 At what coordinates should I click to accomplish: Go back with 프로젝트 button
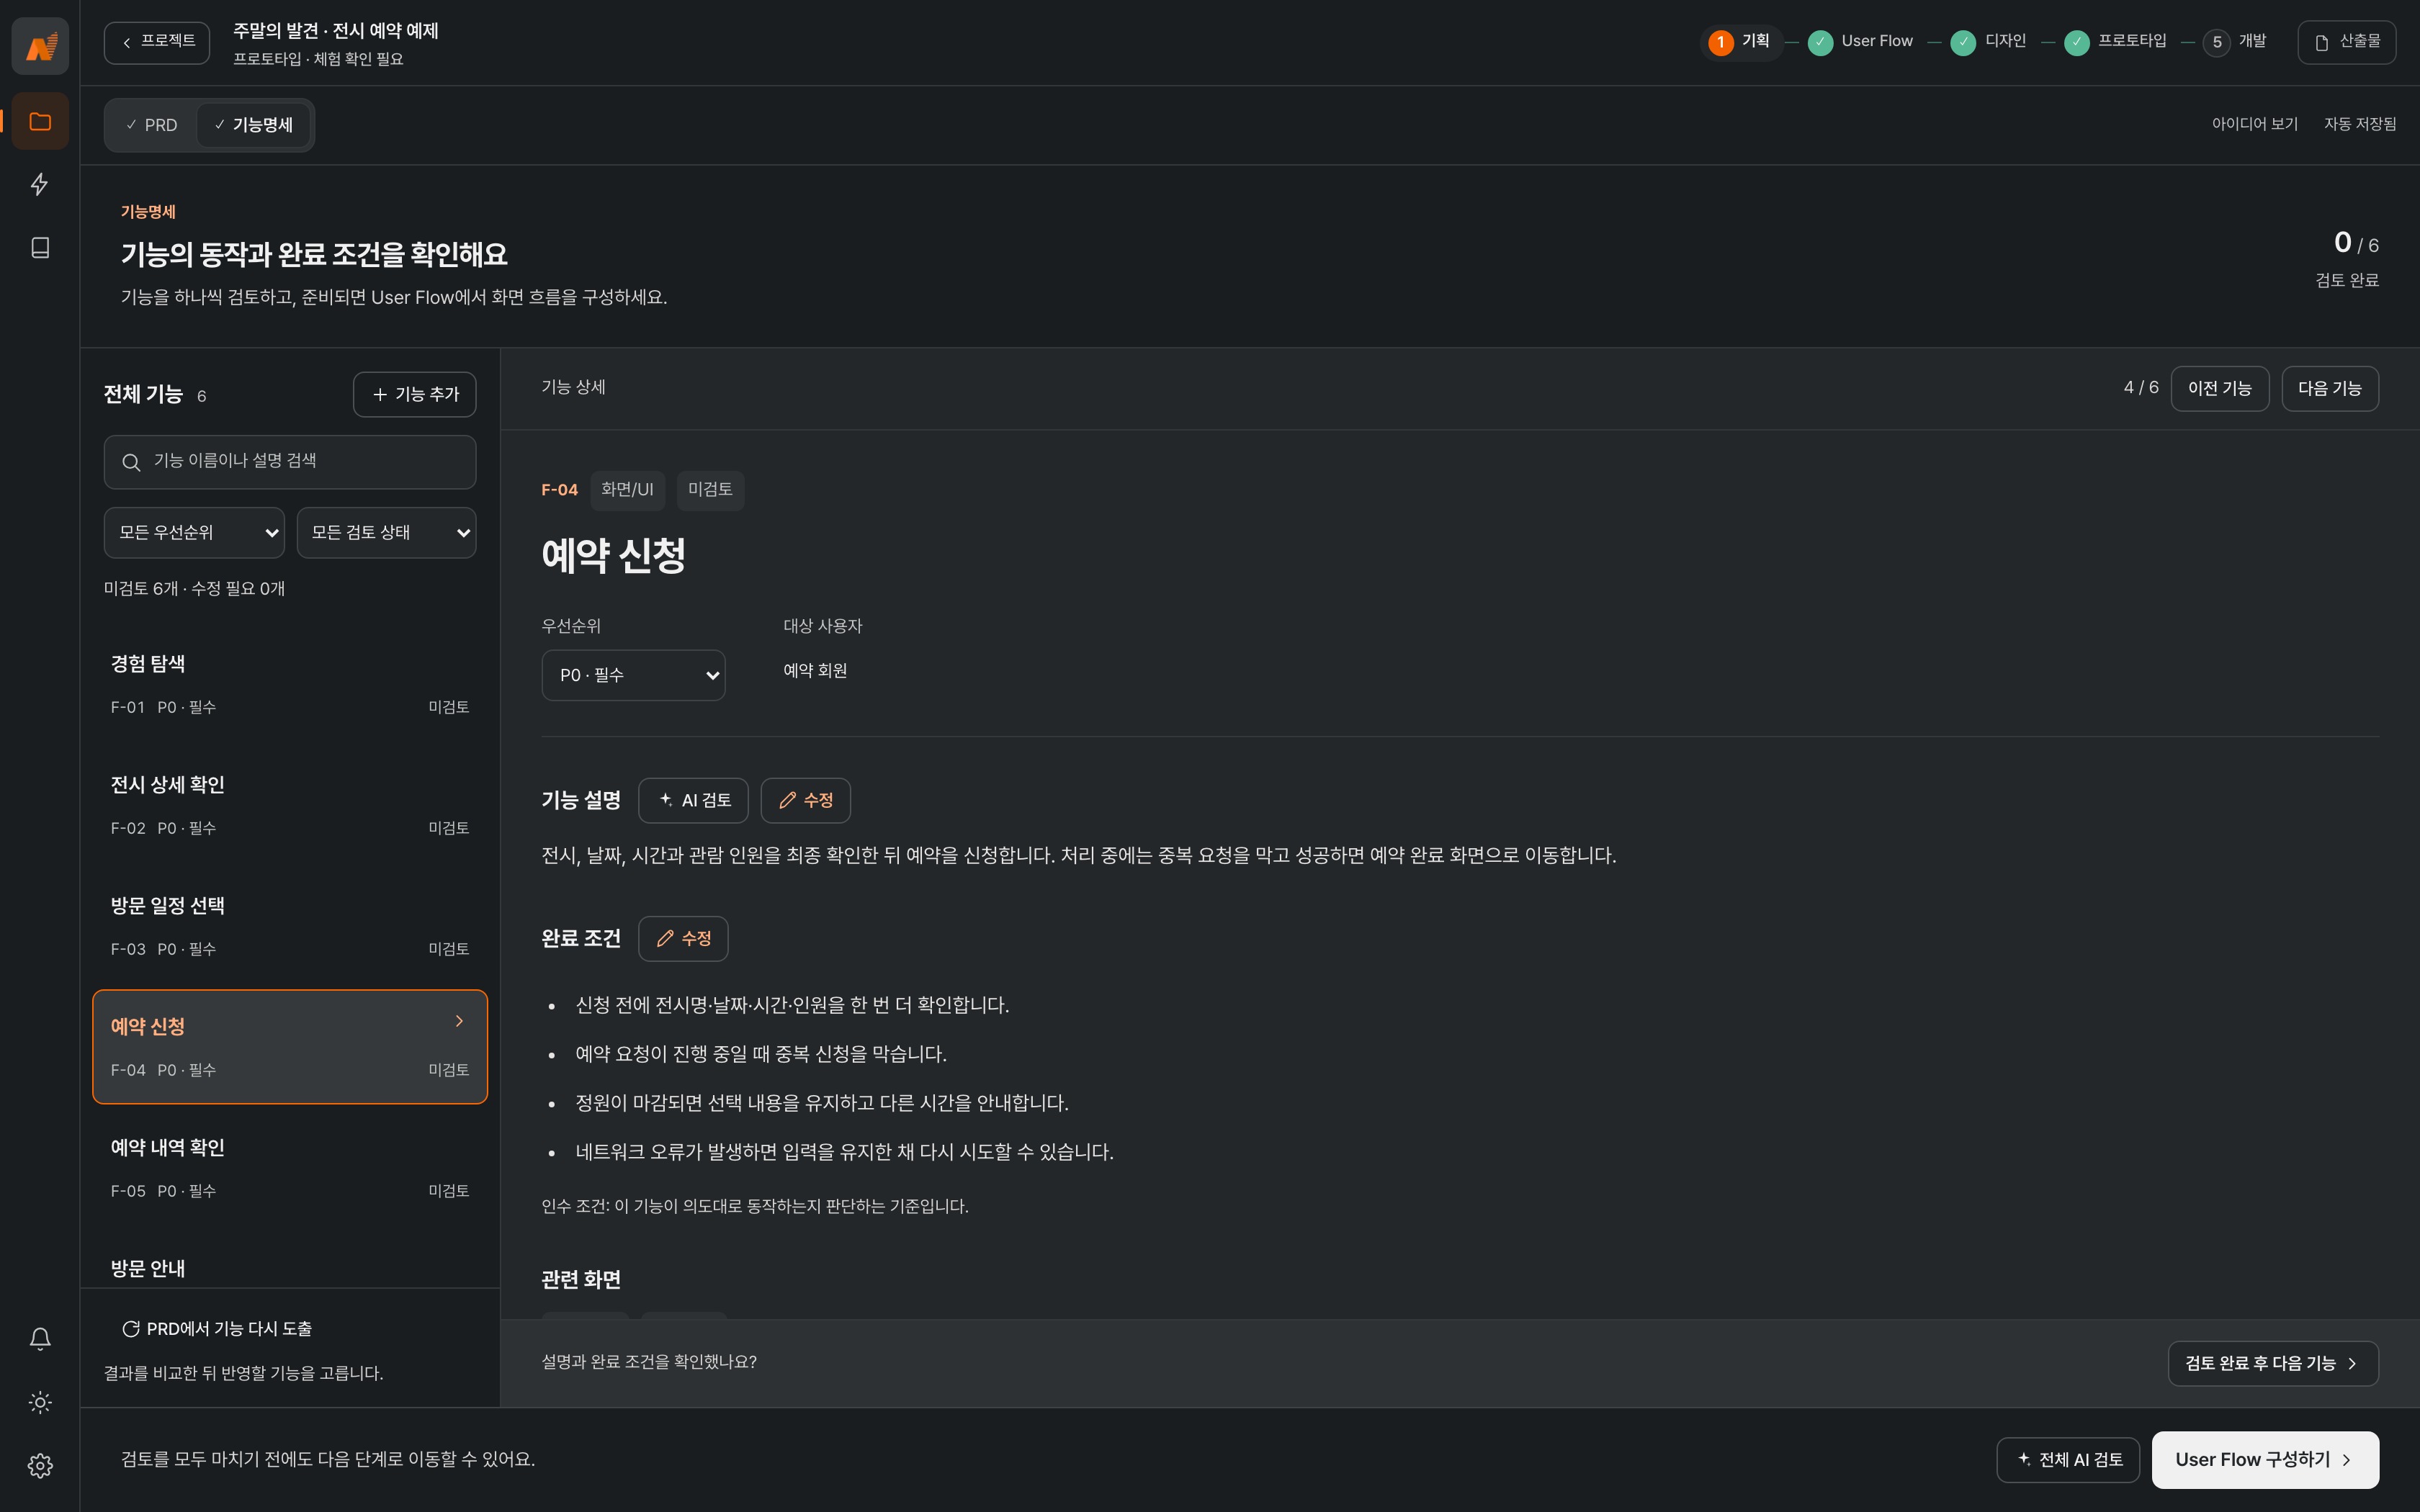157,42
